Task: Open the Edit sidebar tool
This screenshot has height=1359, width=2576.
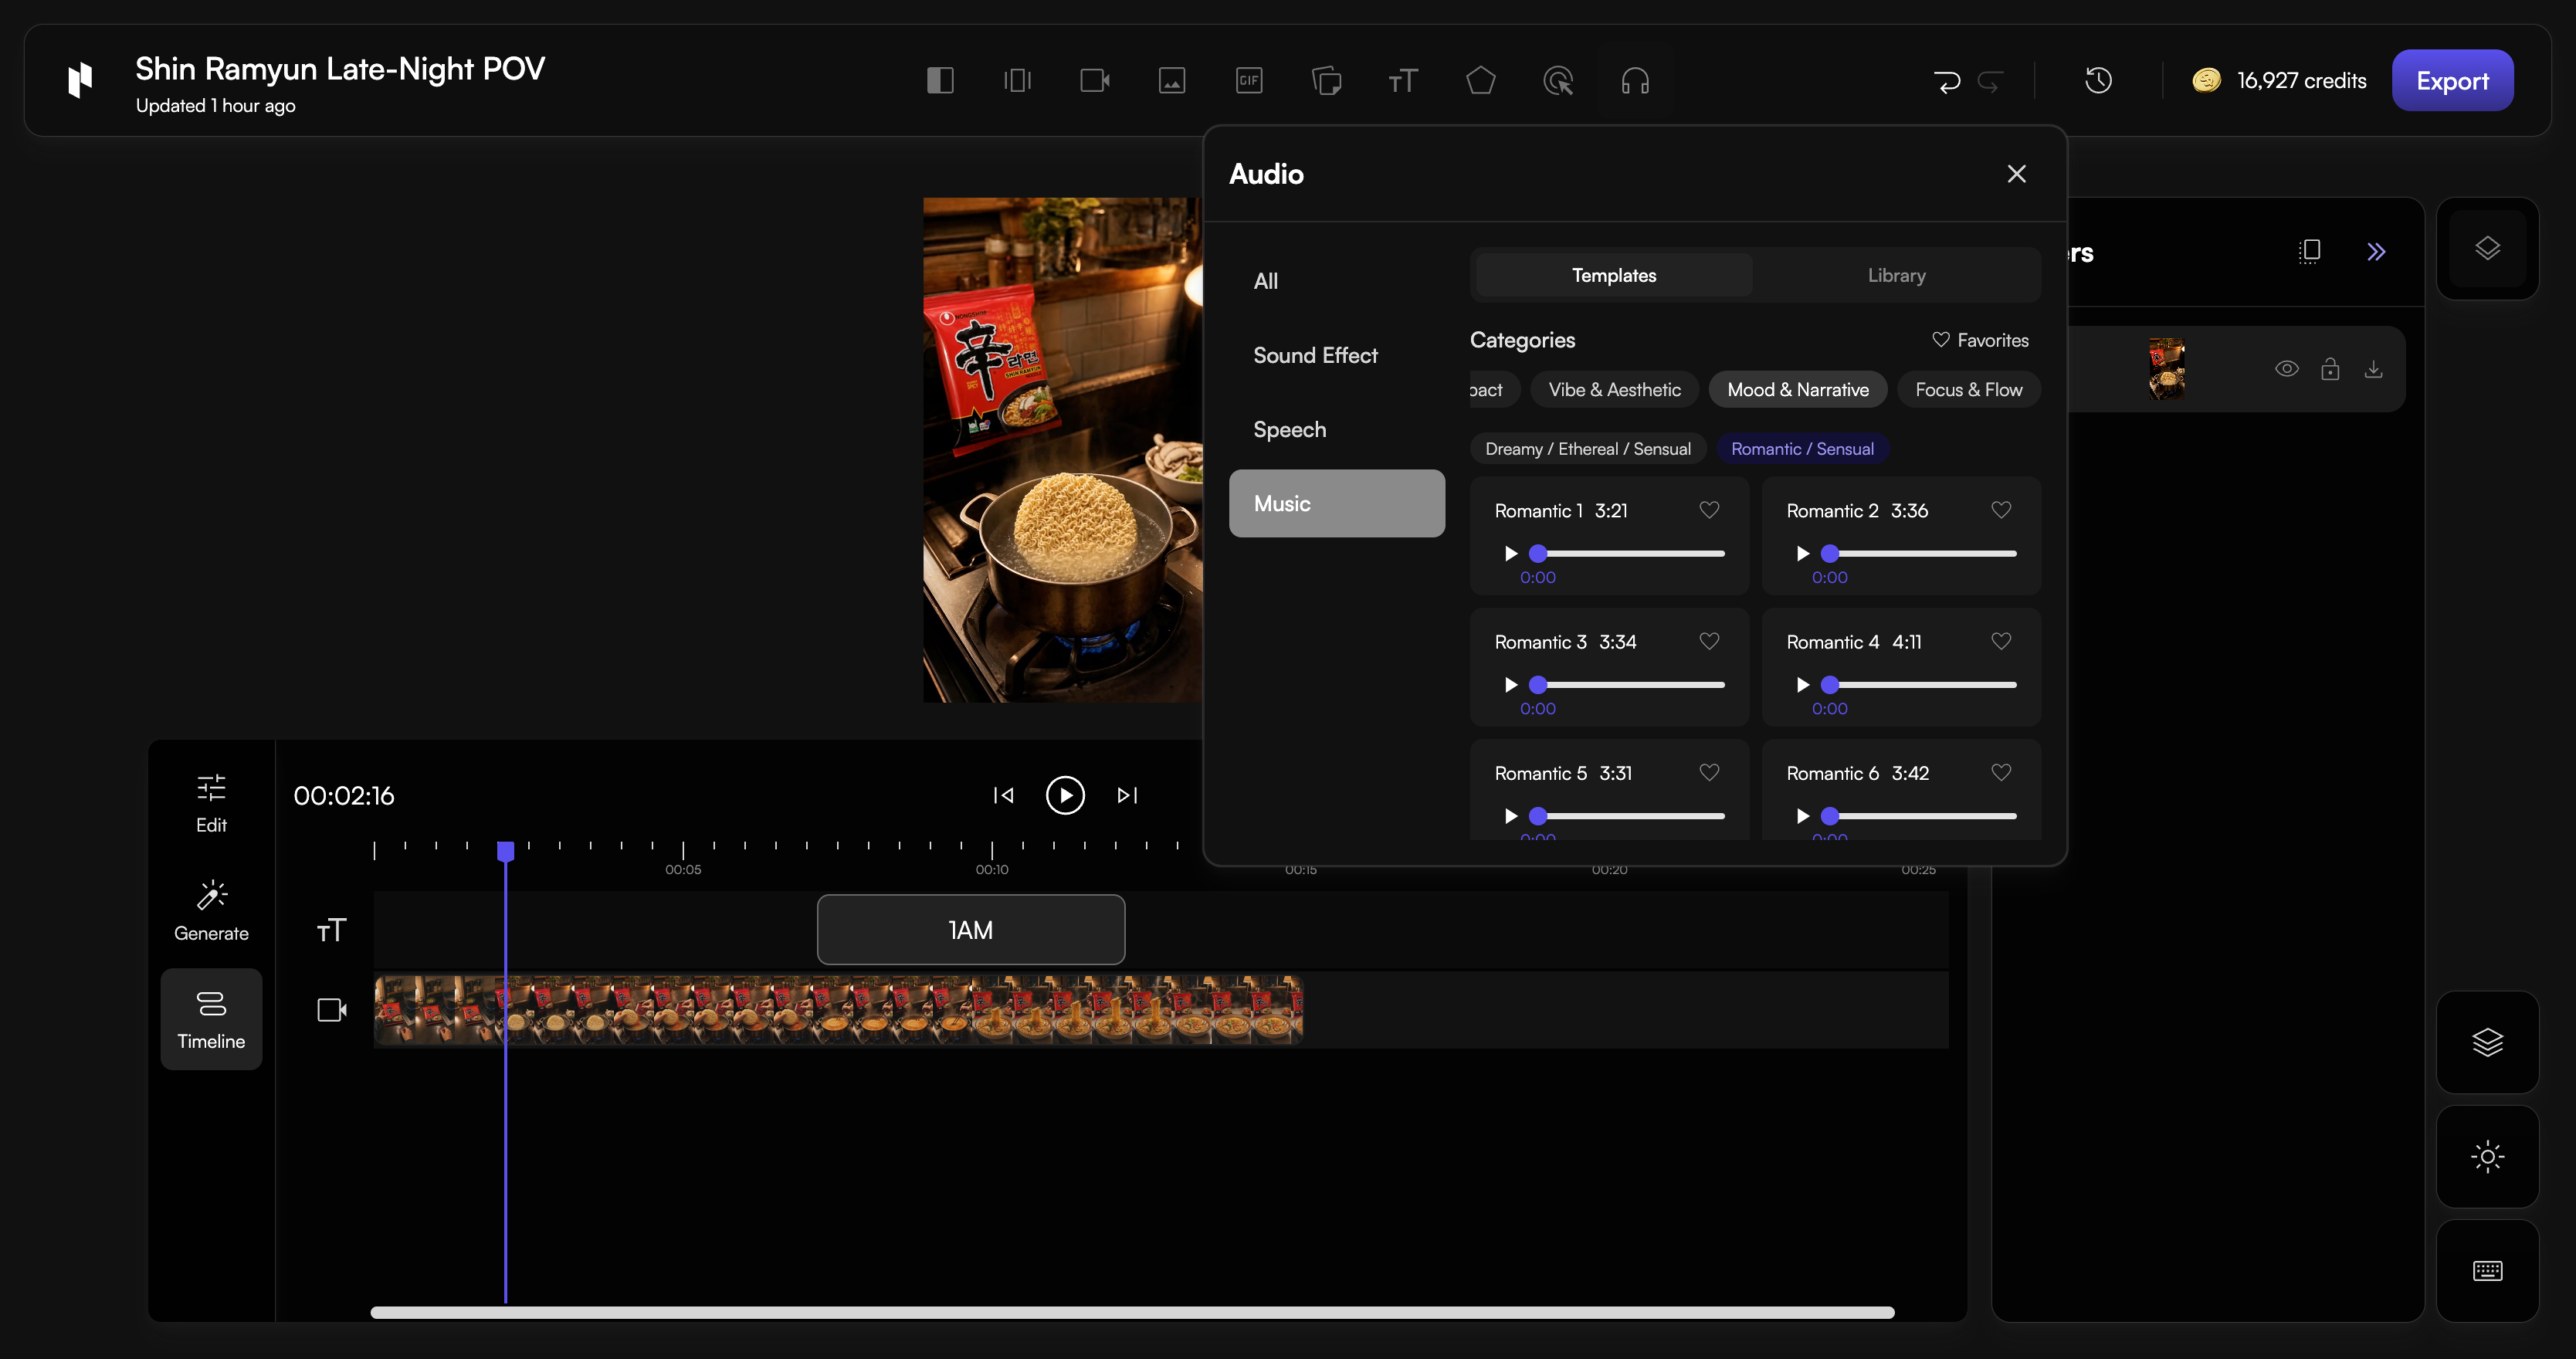Action: coord(211,803)
